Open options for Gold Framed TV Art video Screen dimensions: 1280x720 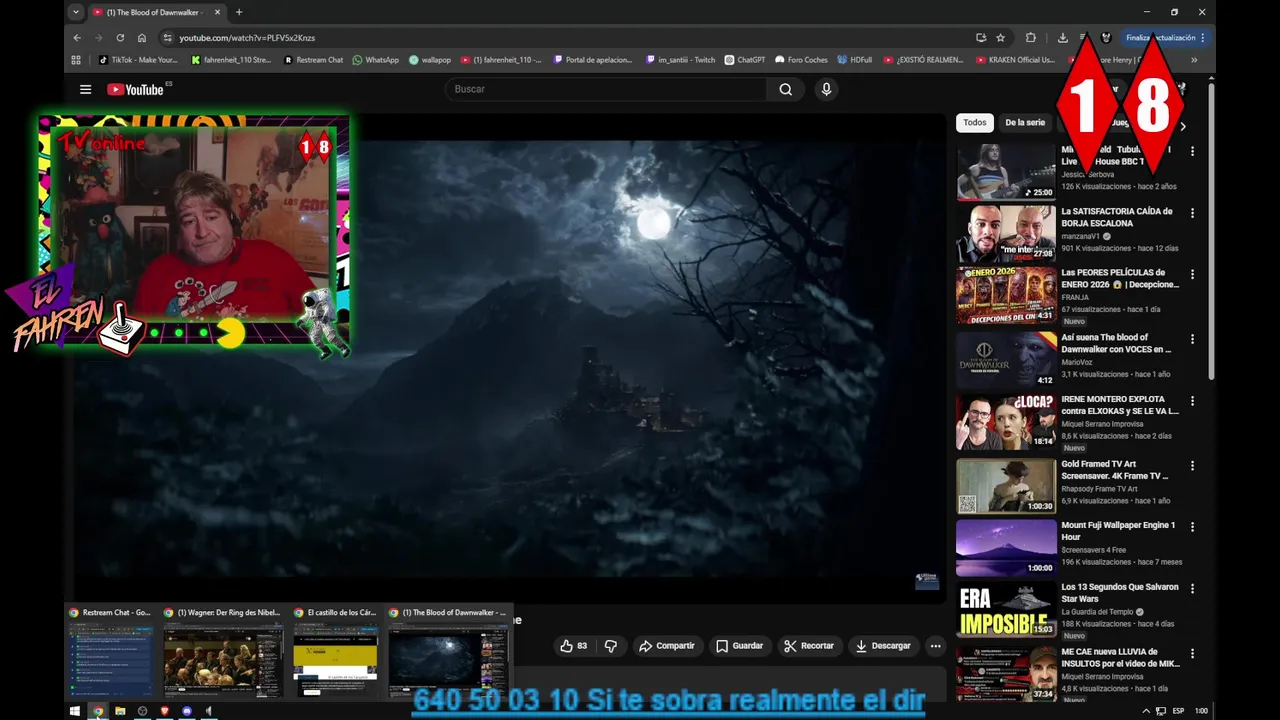1192,465
